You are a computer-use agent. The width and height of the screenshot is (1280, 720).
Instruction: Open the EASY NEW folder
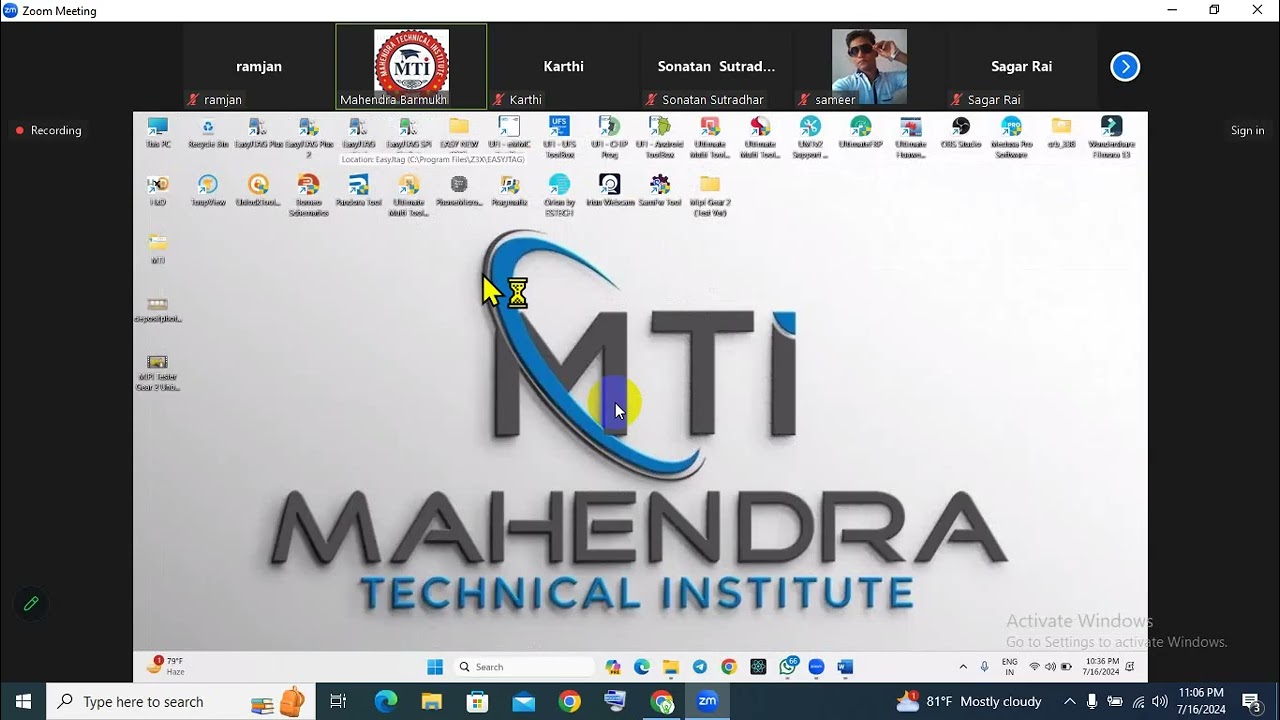459,133
